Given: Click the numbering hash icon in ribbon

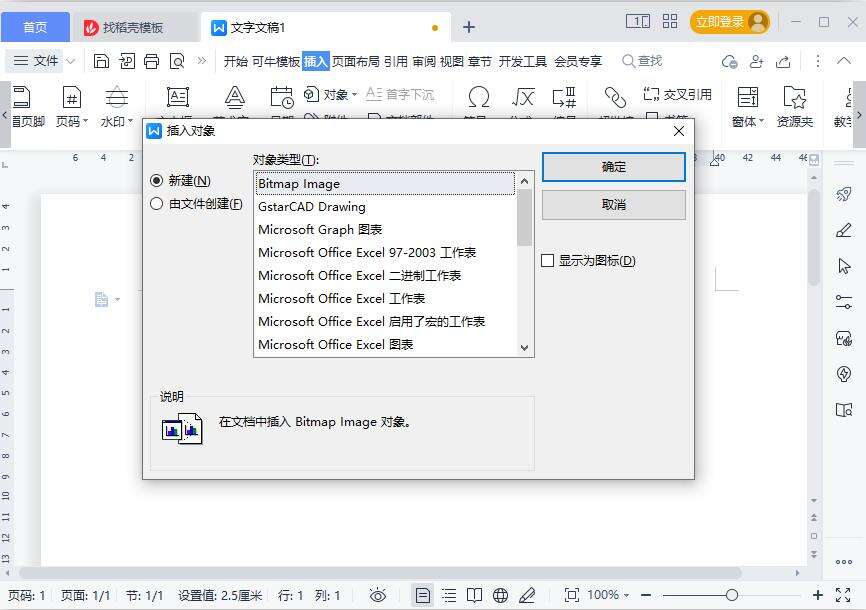Looking at the screenshot, I should click(564, 97).
